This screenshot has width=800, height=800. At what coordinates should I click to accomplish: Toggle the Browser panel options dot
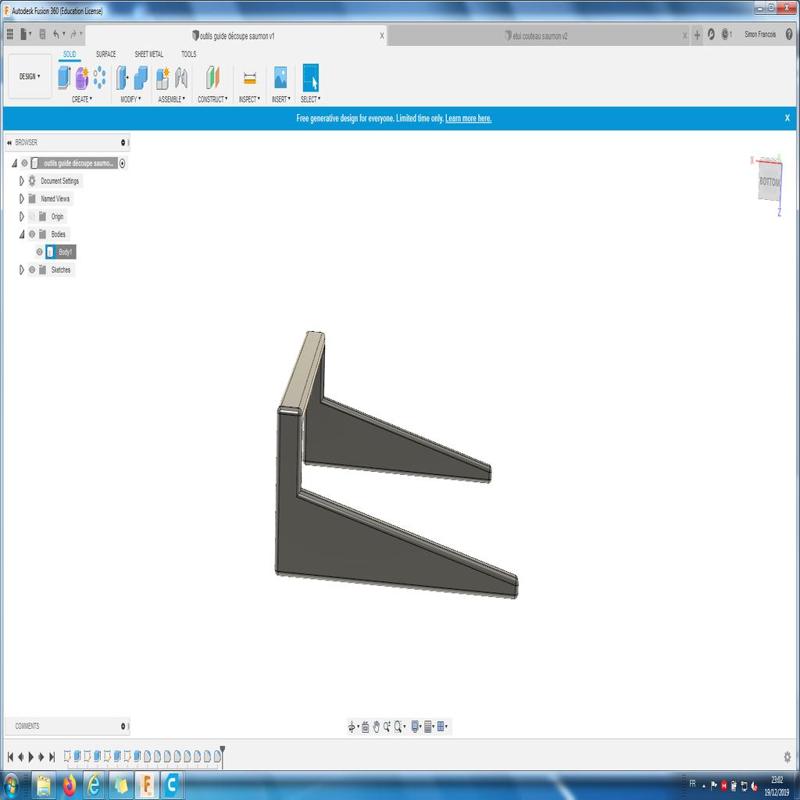tap(123, 142)
